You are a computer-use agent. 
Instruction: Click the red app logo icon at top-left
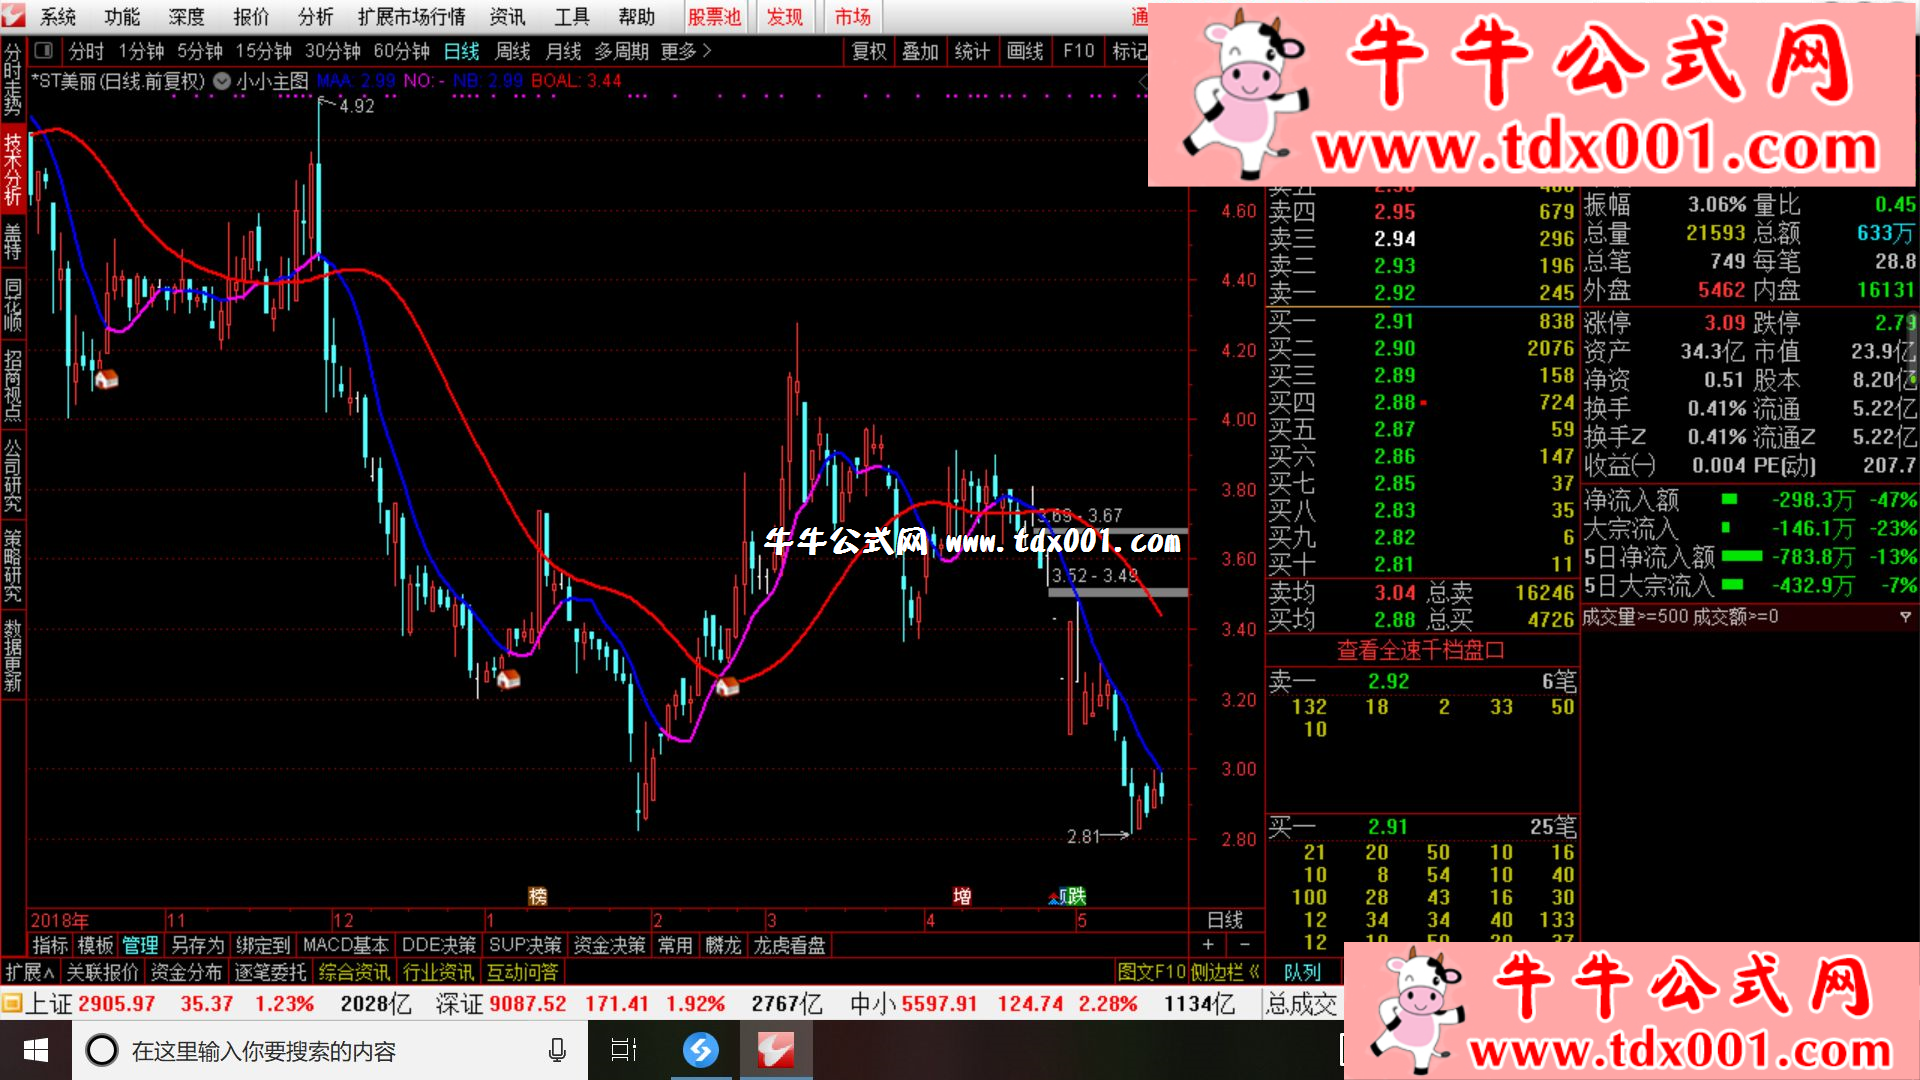15,15
